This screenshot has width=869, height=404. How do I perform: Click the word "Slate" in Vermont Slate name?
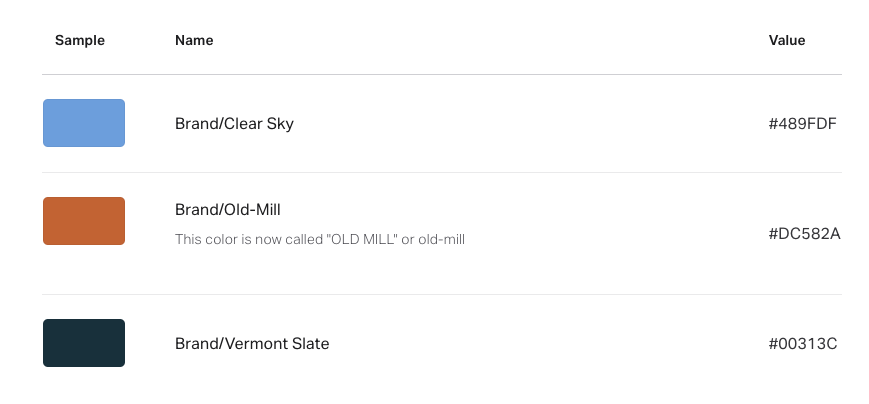point(309,344)
